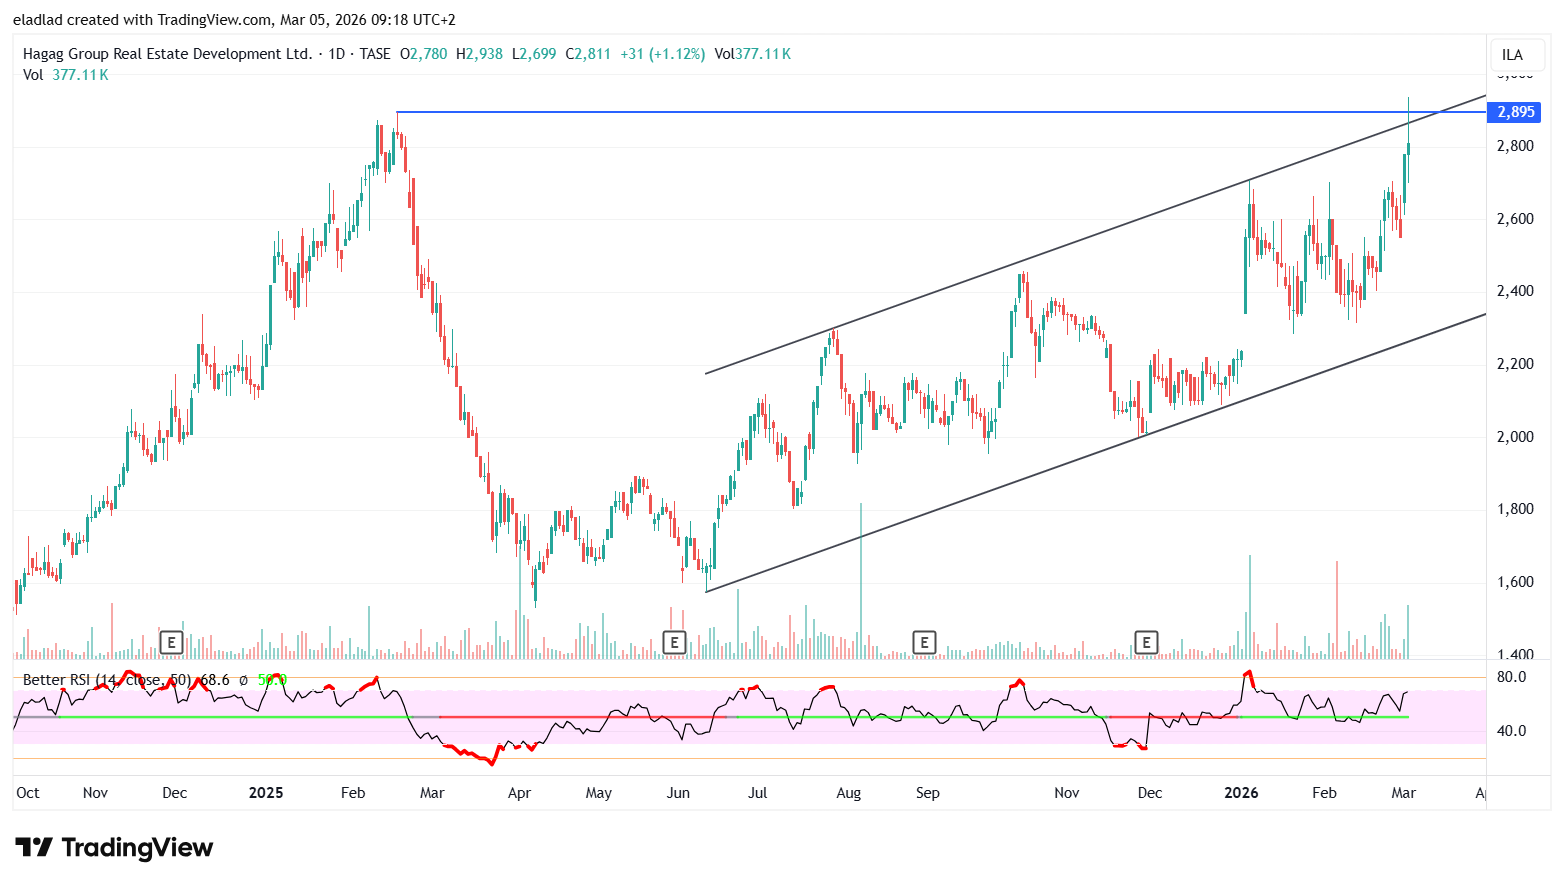Click the Sep label on the time axis
This screenshot has height=885, width=1564.
928,793
